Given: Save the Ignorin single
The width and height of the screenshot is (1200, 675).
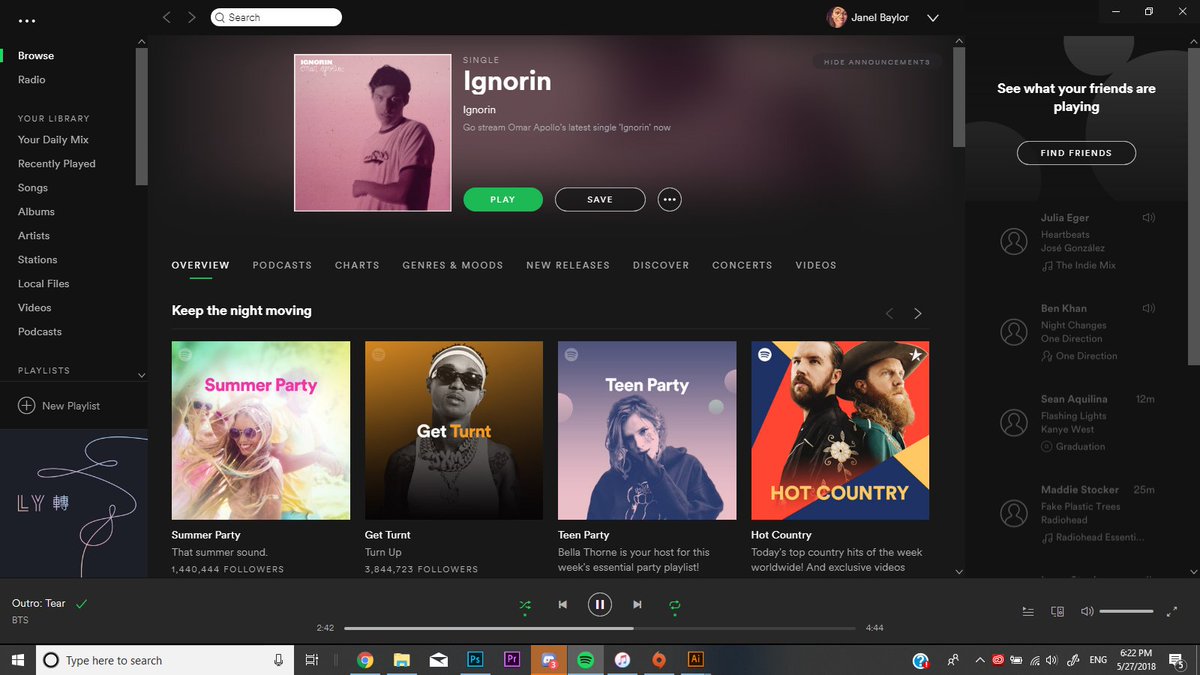Looking at the screenshot, I should pos(600,199).
